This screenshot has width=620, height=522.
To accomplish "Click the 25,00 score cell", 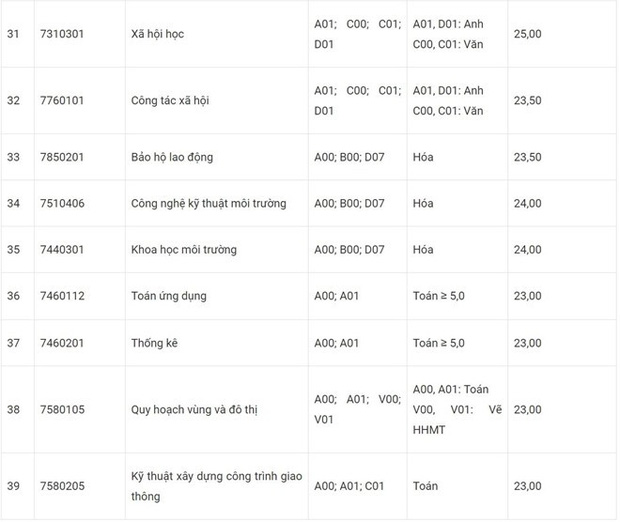I will [527, 34].
